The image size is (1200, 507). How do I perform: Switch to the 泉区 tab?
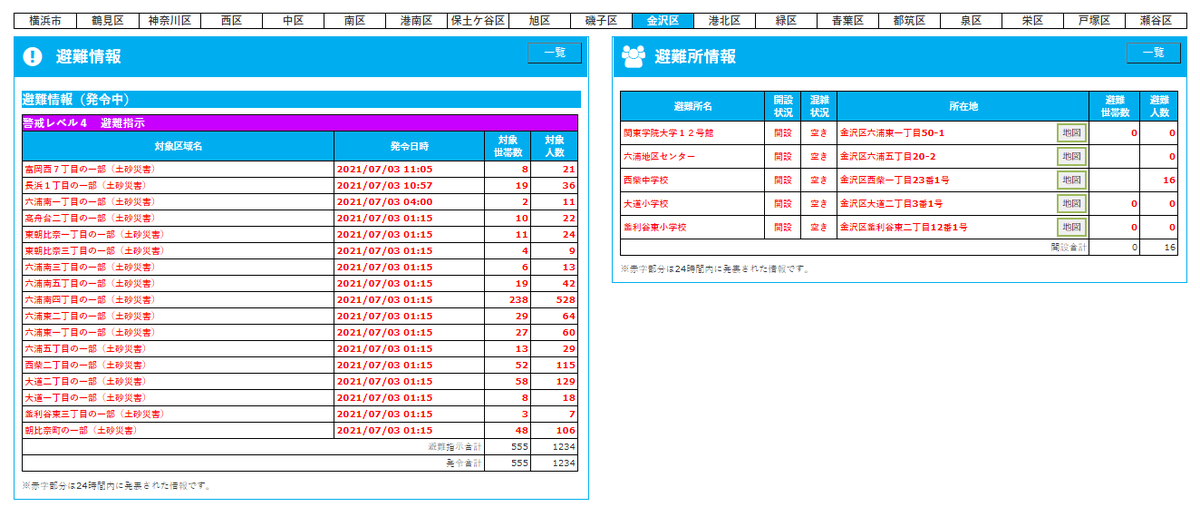970,20
